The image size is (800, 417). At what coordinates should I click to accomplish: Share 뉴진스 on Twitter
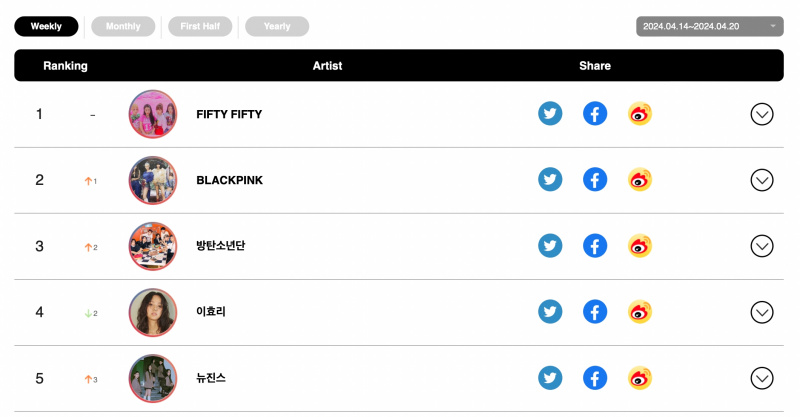tap(550, 378)
